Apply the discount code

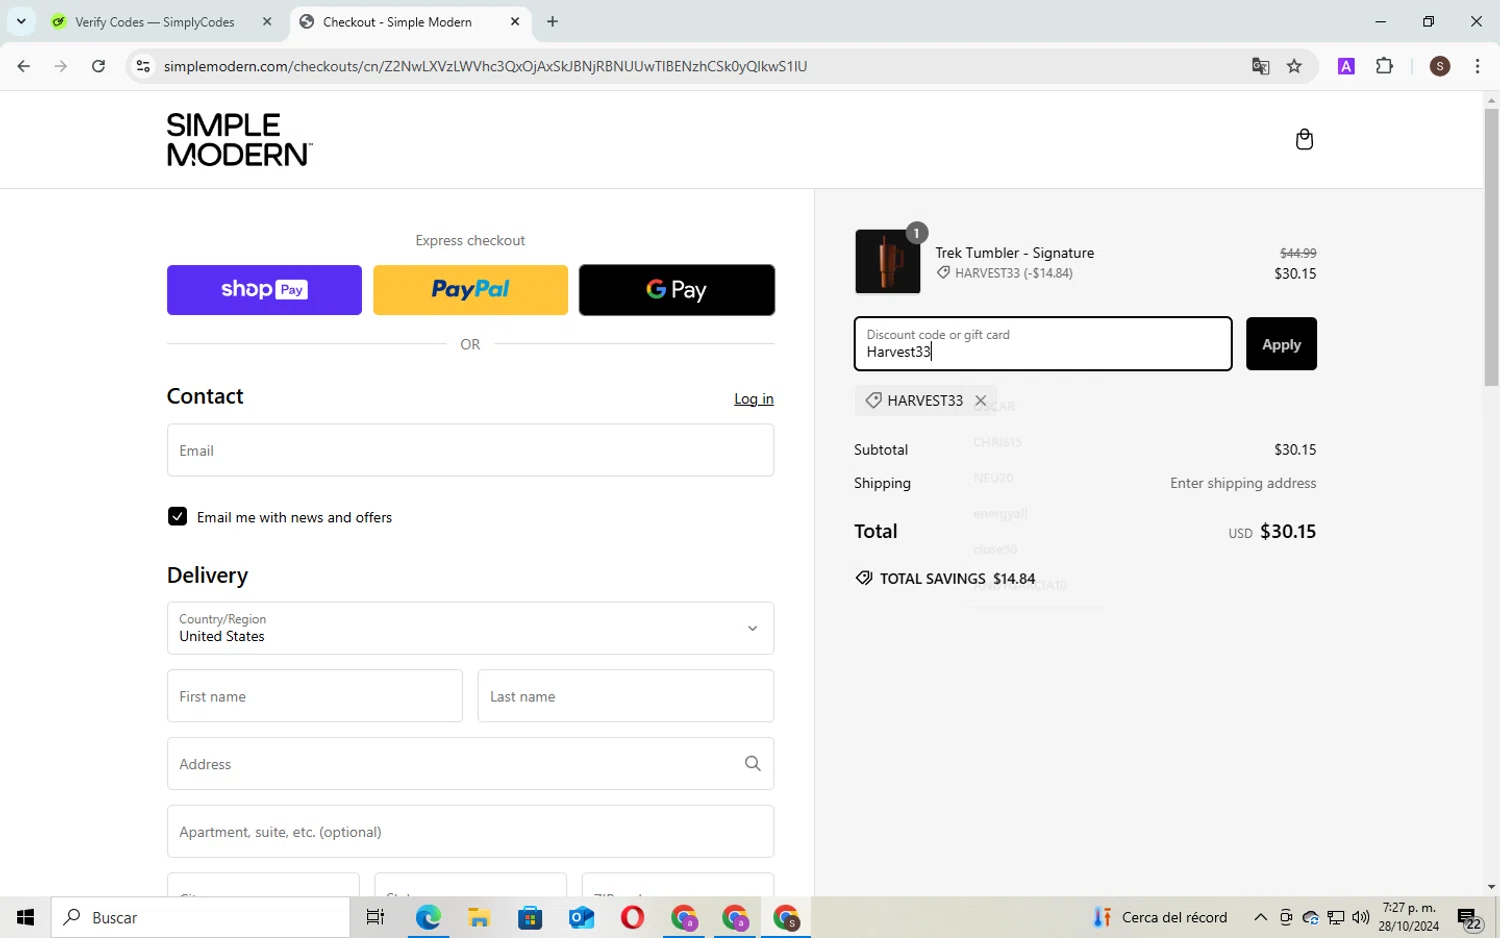click(x=1281, y=344)
